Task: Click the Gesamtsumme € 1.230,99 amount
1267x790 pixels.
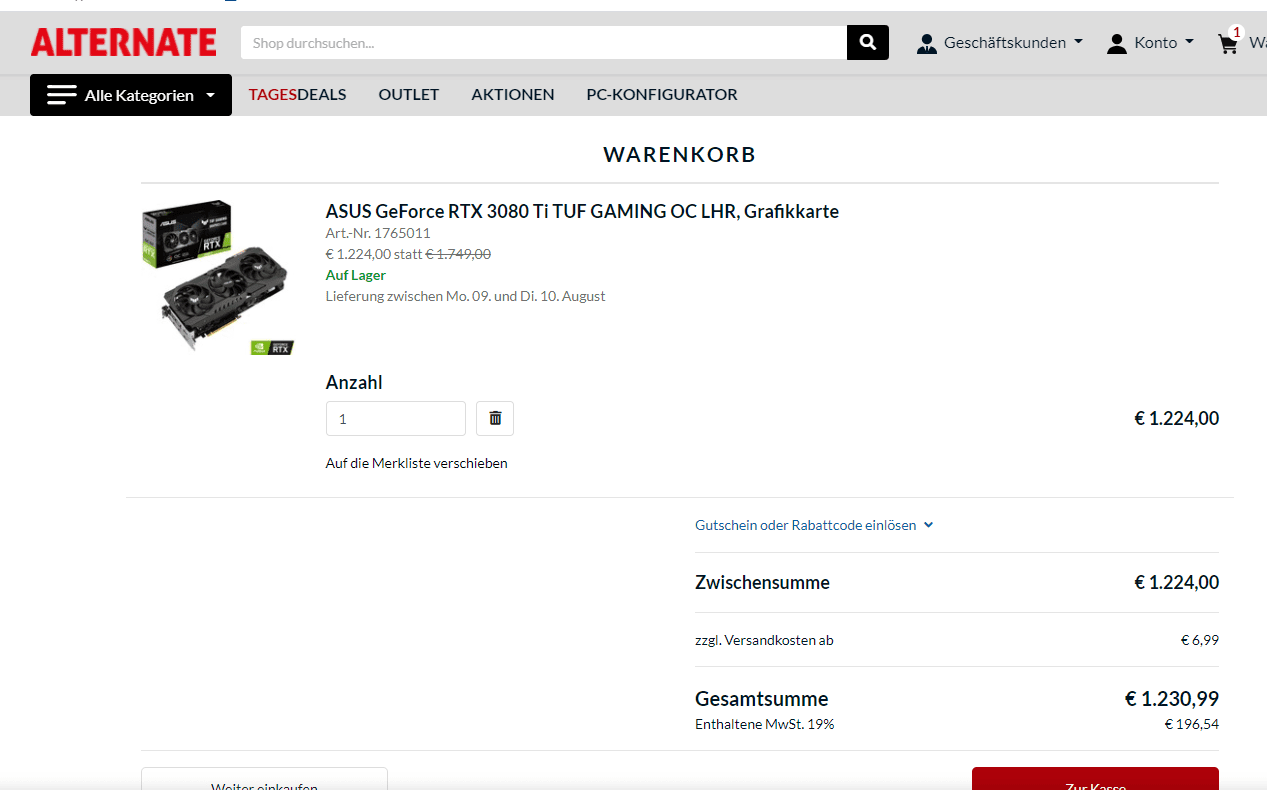Action: [1172, 698]
